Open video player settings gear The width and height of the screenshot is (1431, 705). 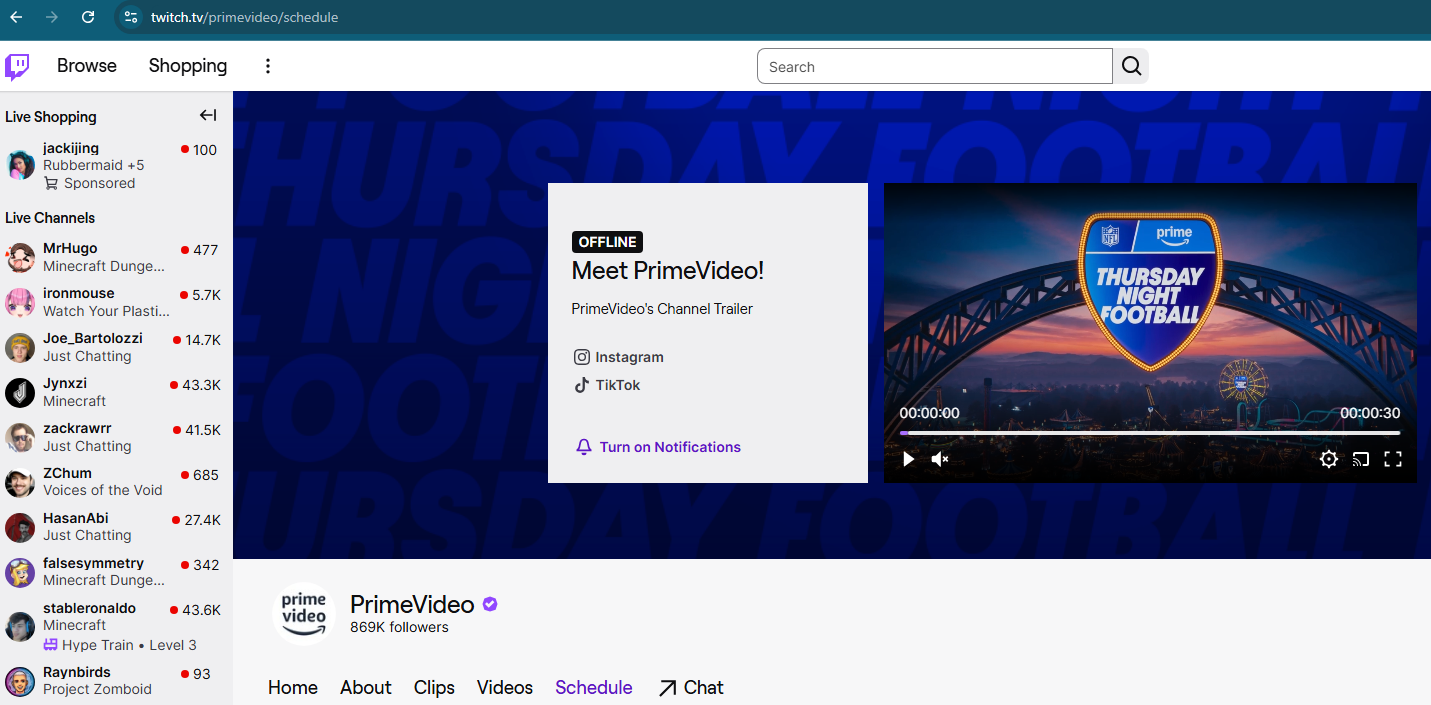click(1329, 459)
